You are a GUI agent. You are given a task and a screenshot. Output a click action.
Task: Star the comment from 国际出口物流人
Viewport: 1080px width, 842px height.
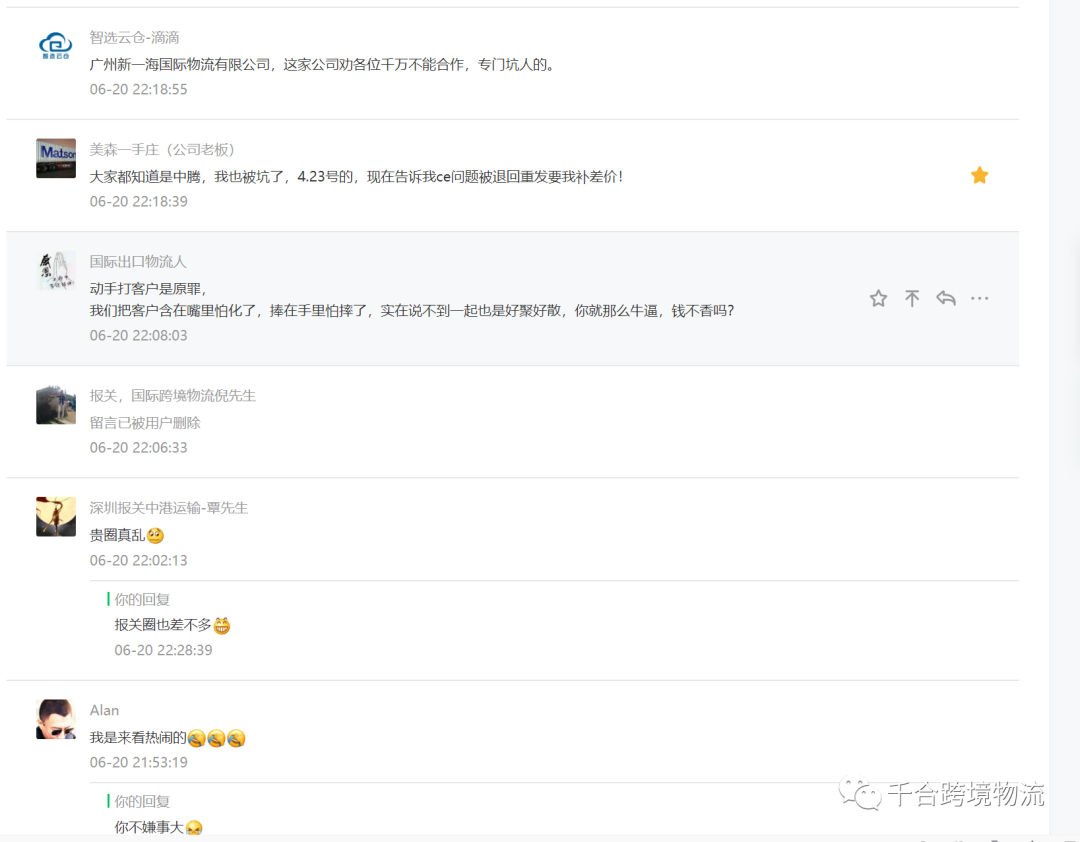pos(878,297)
